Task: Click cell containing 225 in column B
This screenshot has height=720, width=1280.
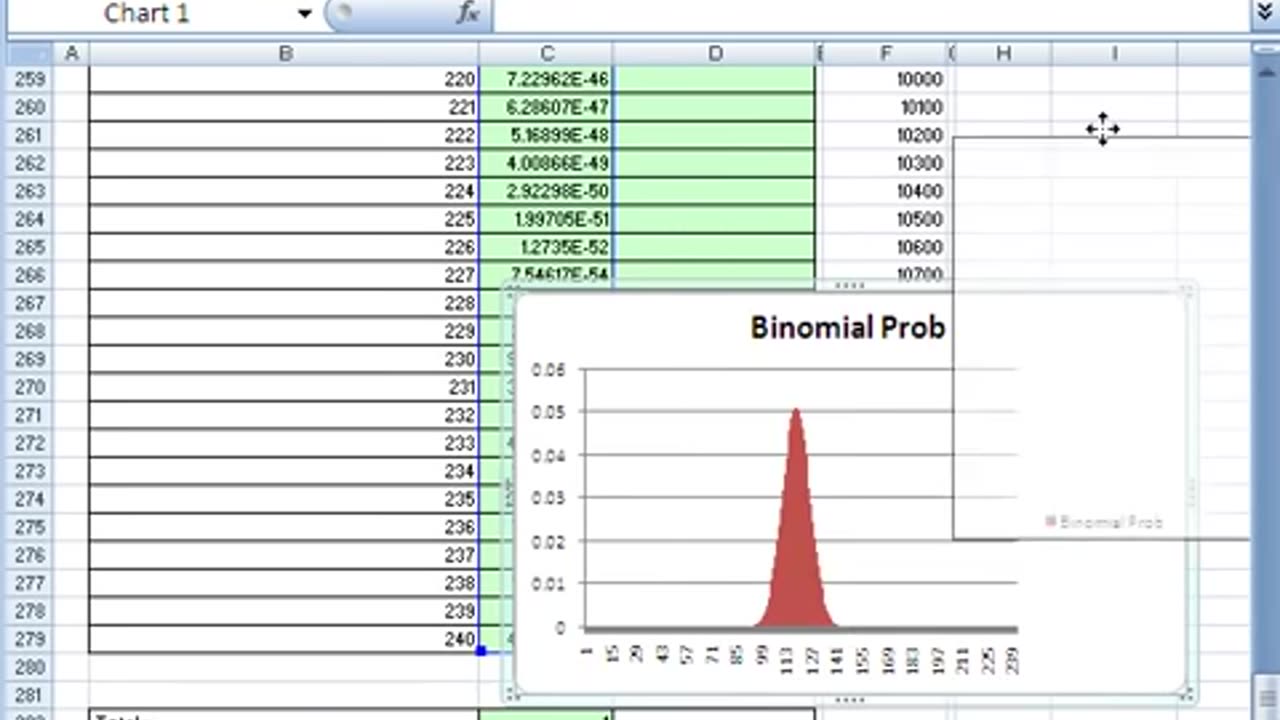Action: click(x=285, y=219)
